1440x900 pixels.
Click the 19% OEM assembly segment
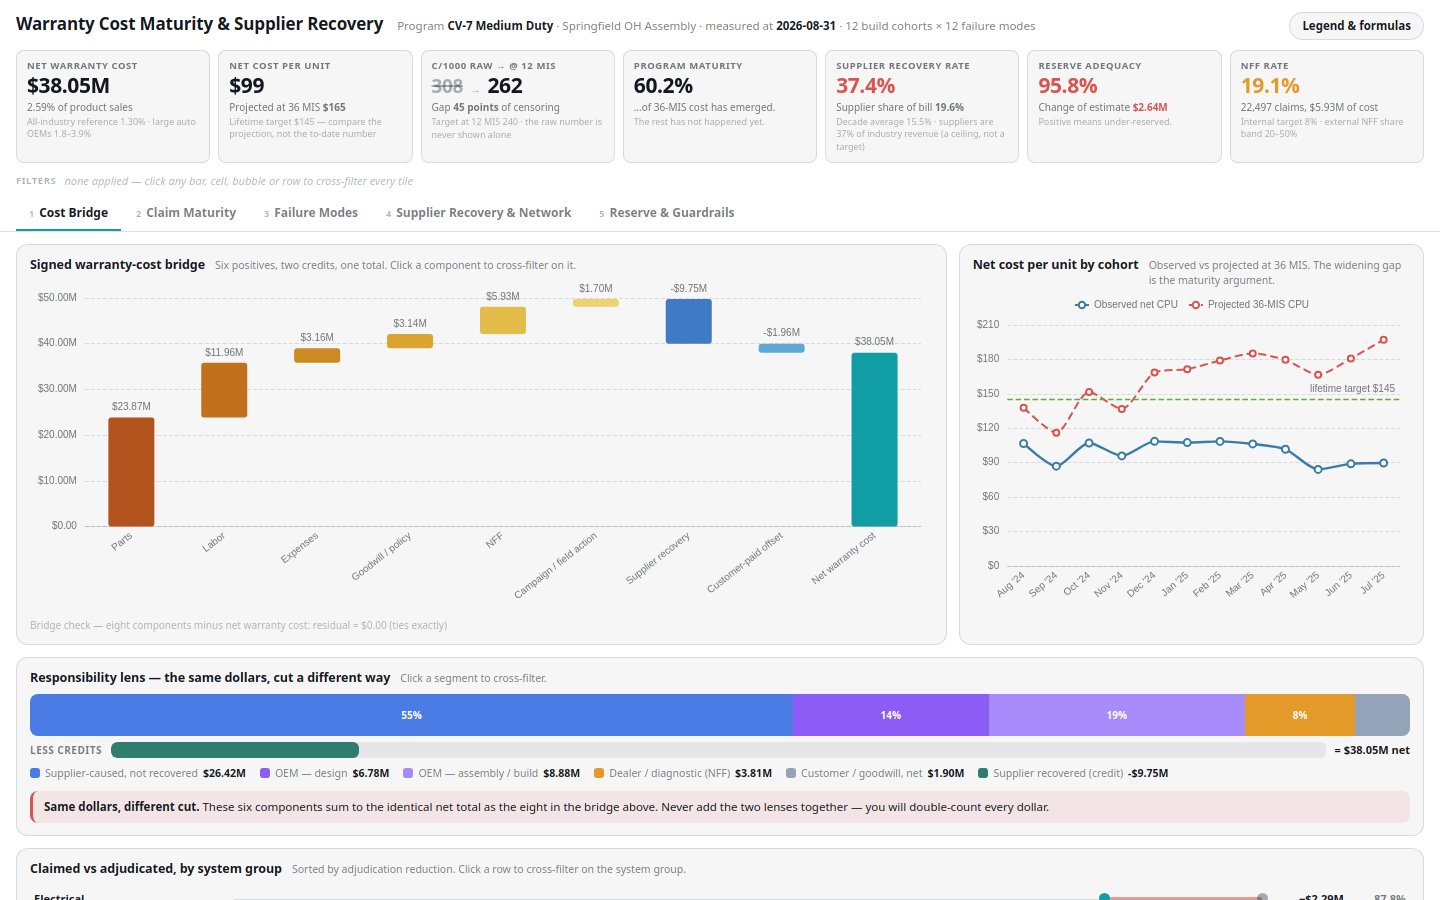click(1117, 715)
